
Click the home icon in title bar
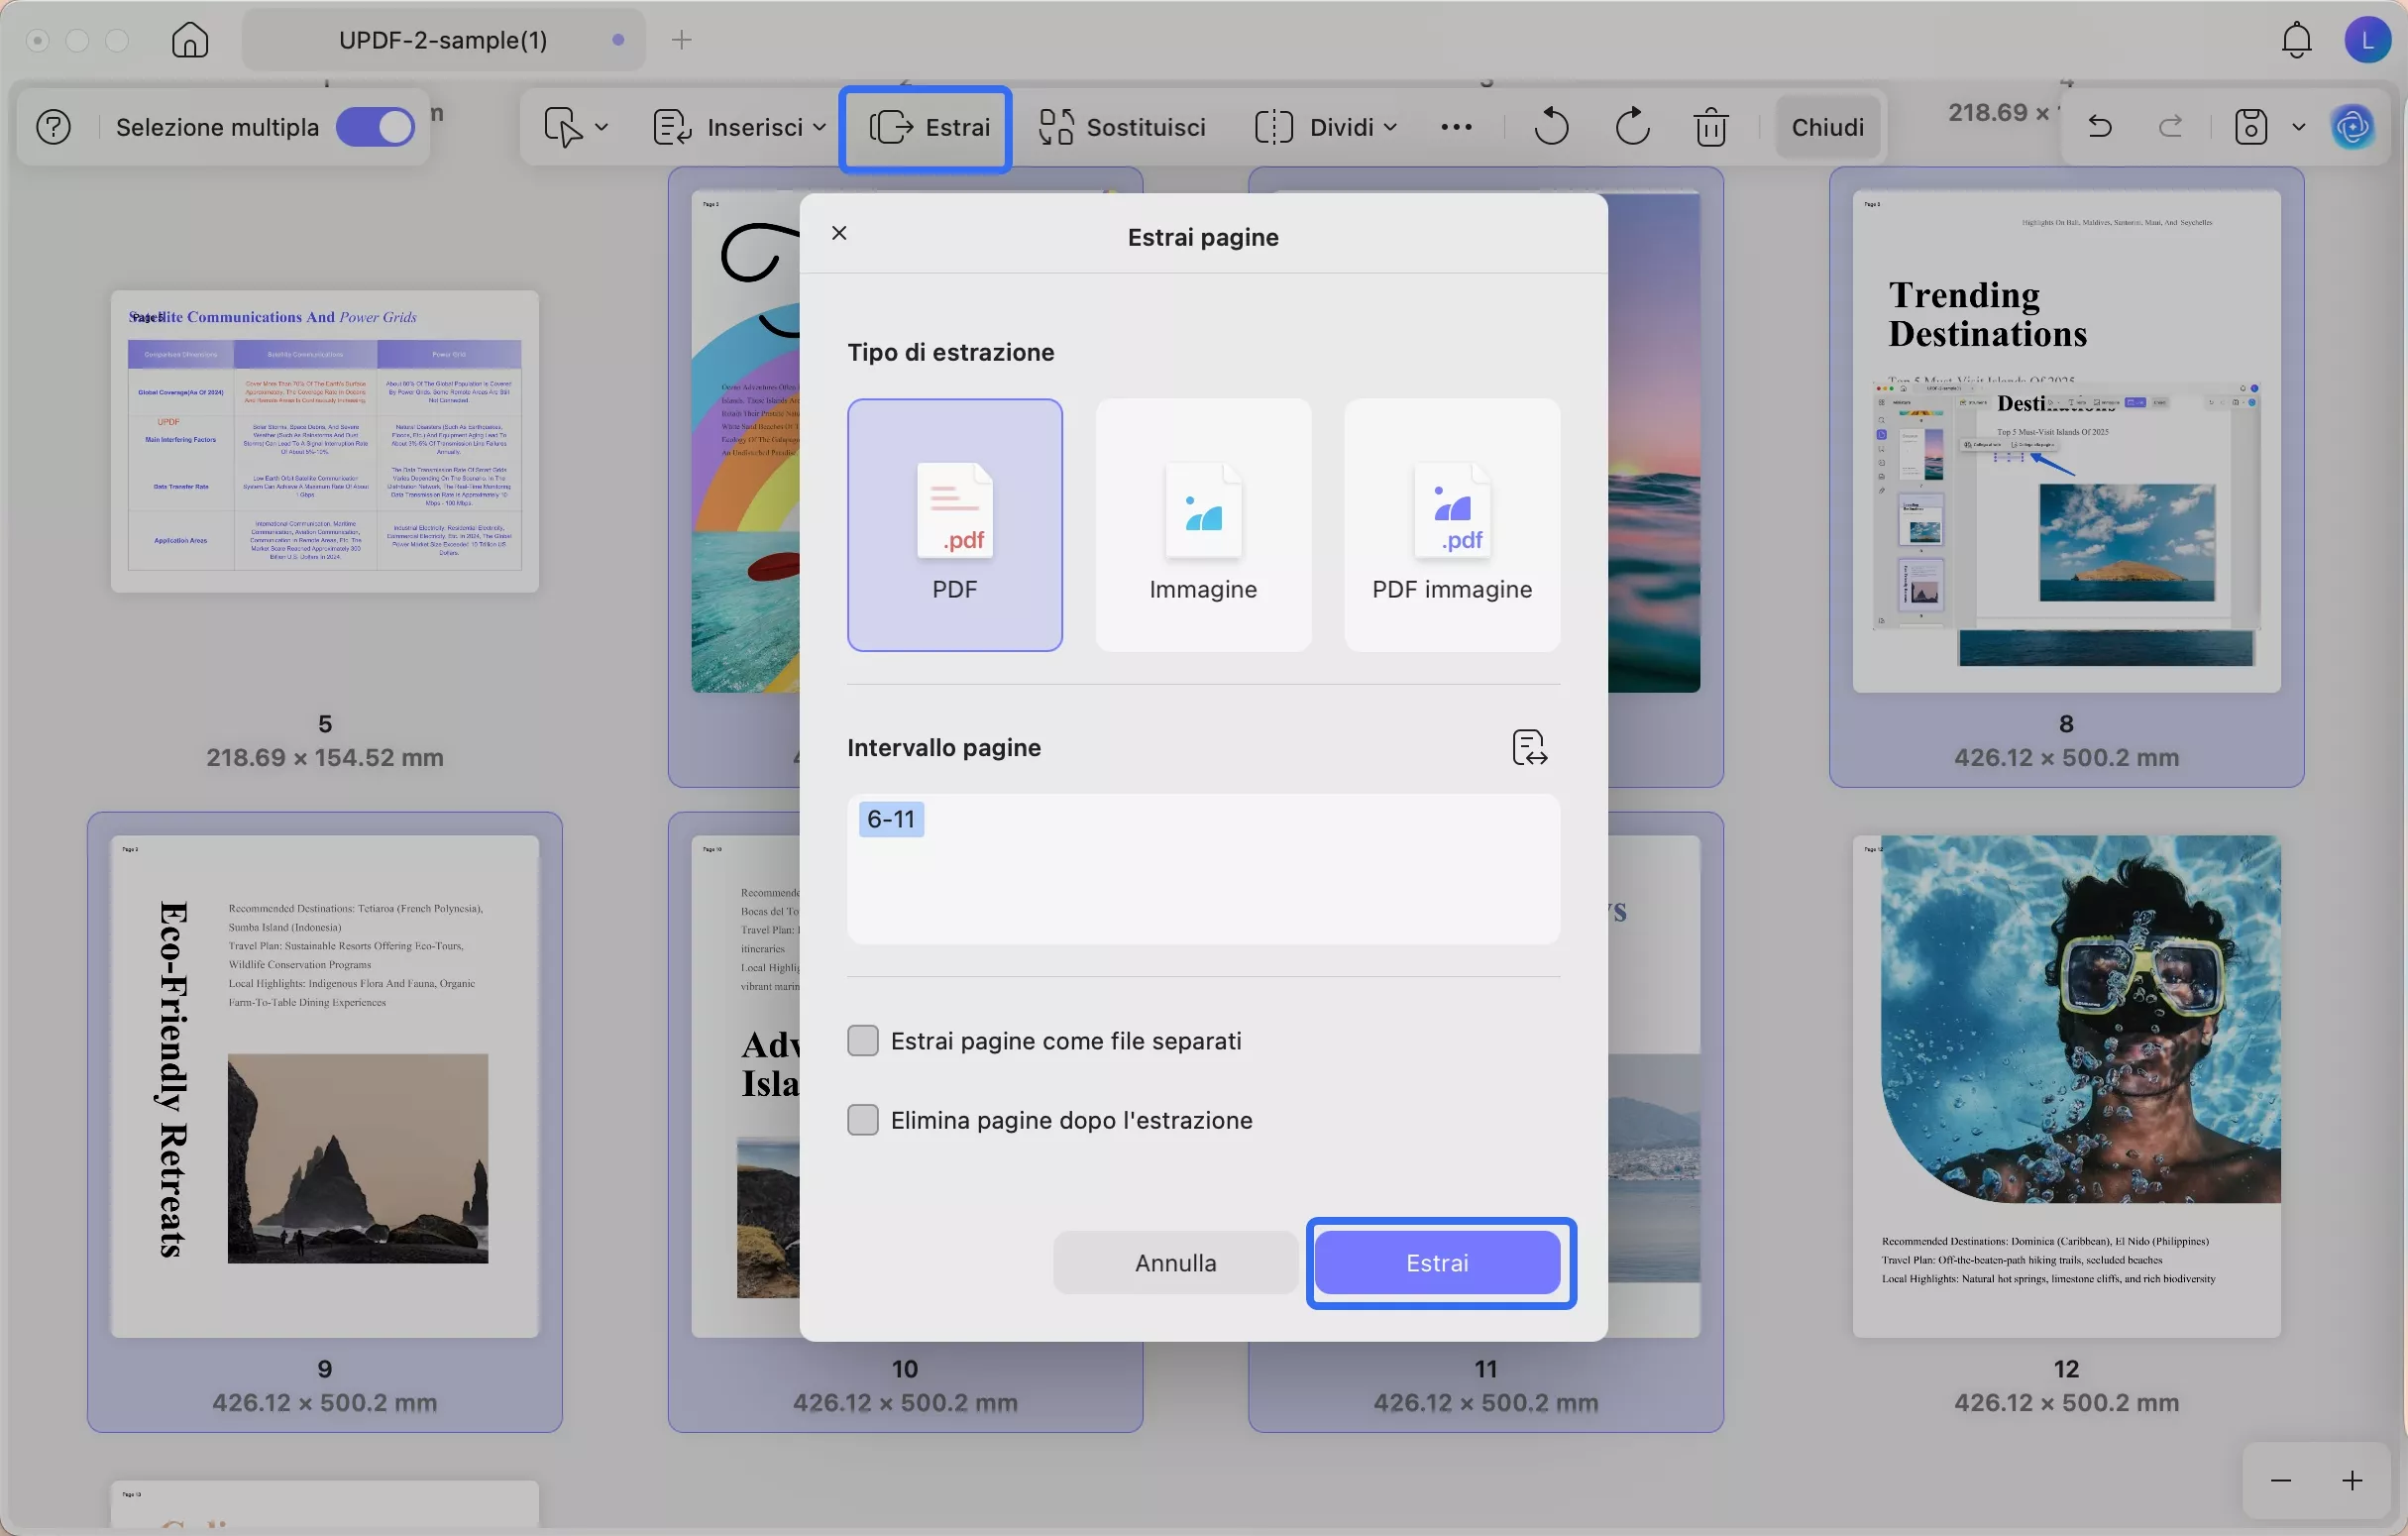coord(190,40)
